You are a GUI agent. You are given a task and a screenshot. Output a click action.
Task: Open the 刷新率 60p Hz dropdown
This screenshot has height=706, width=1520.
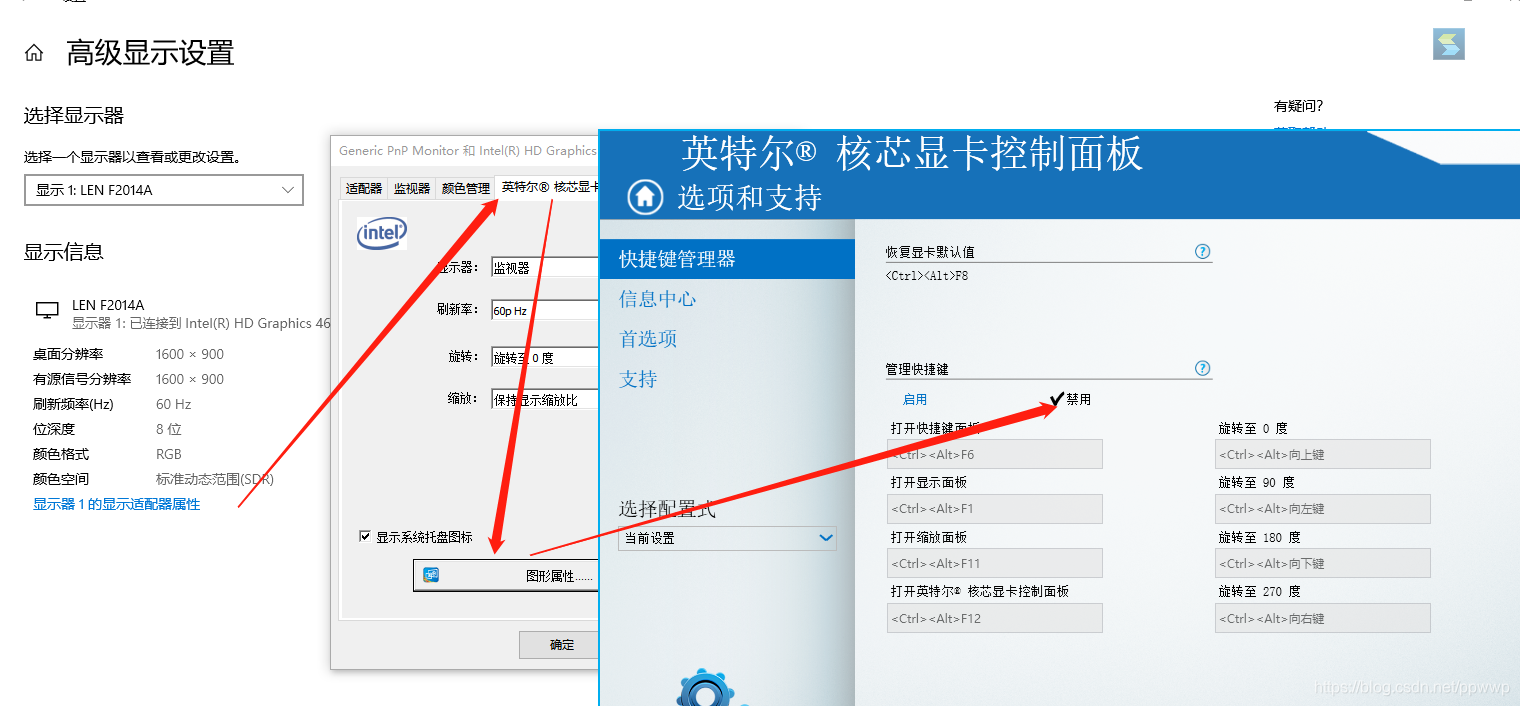click(545, 311)
